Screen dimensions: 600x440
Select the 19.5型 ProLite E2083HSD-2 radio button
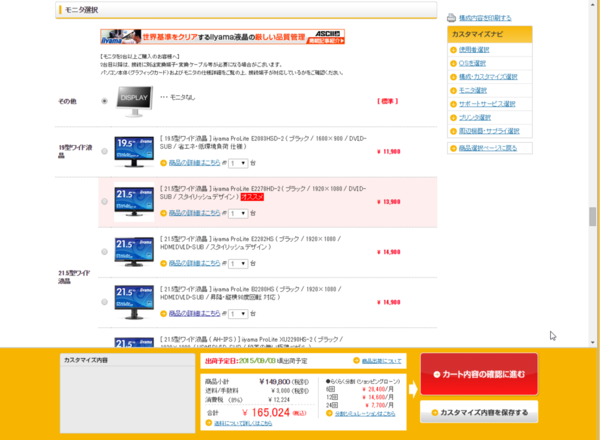(104, 152)
